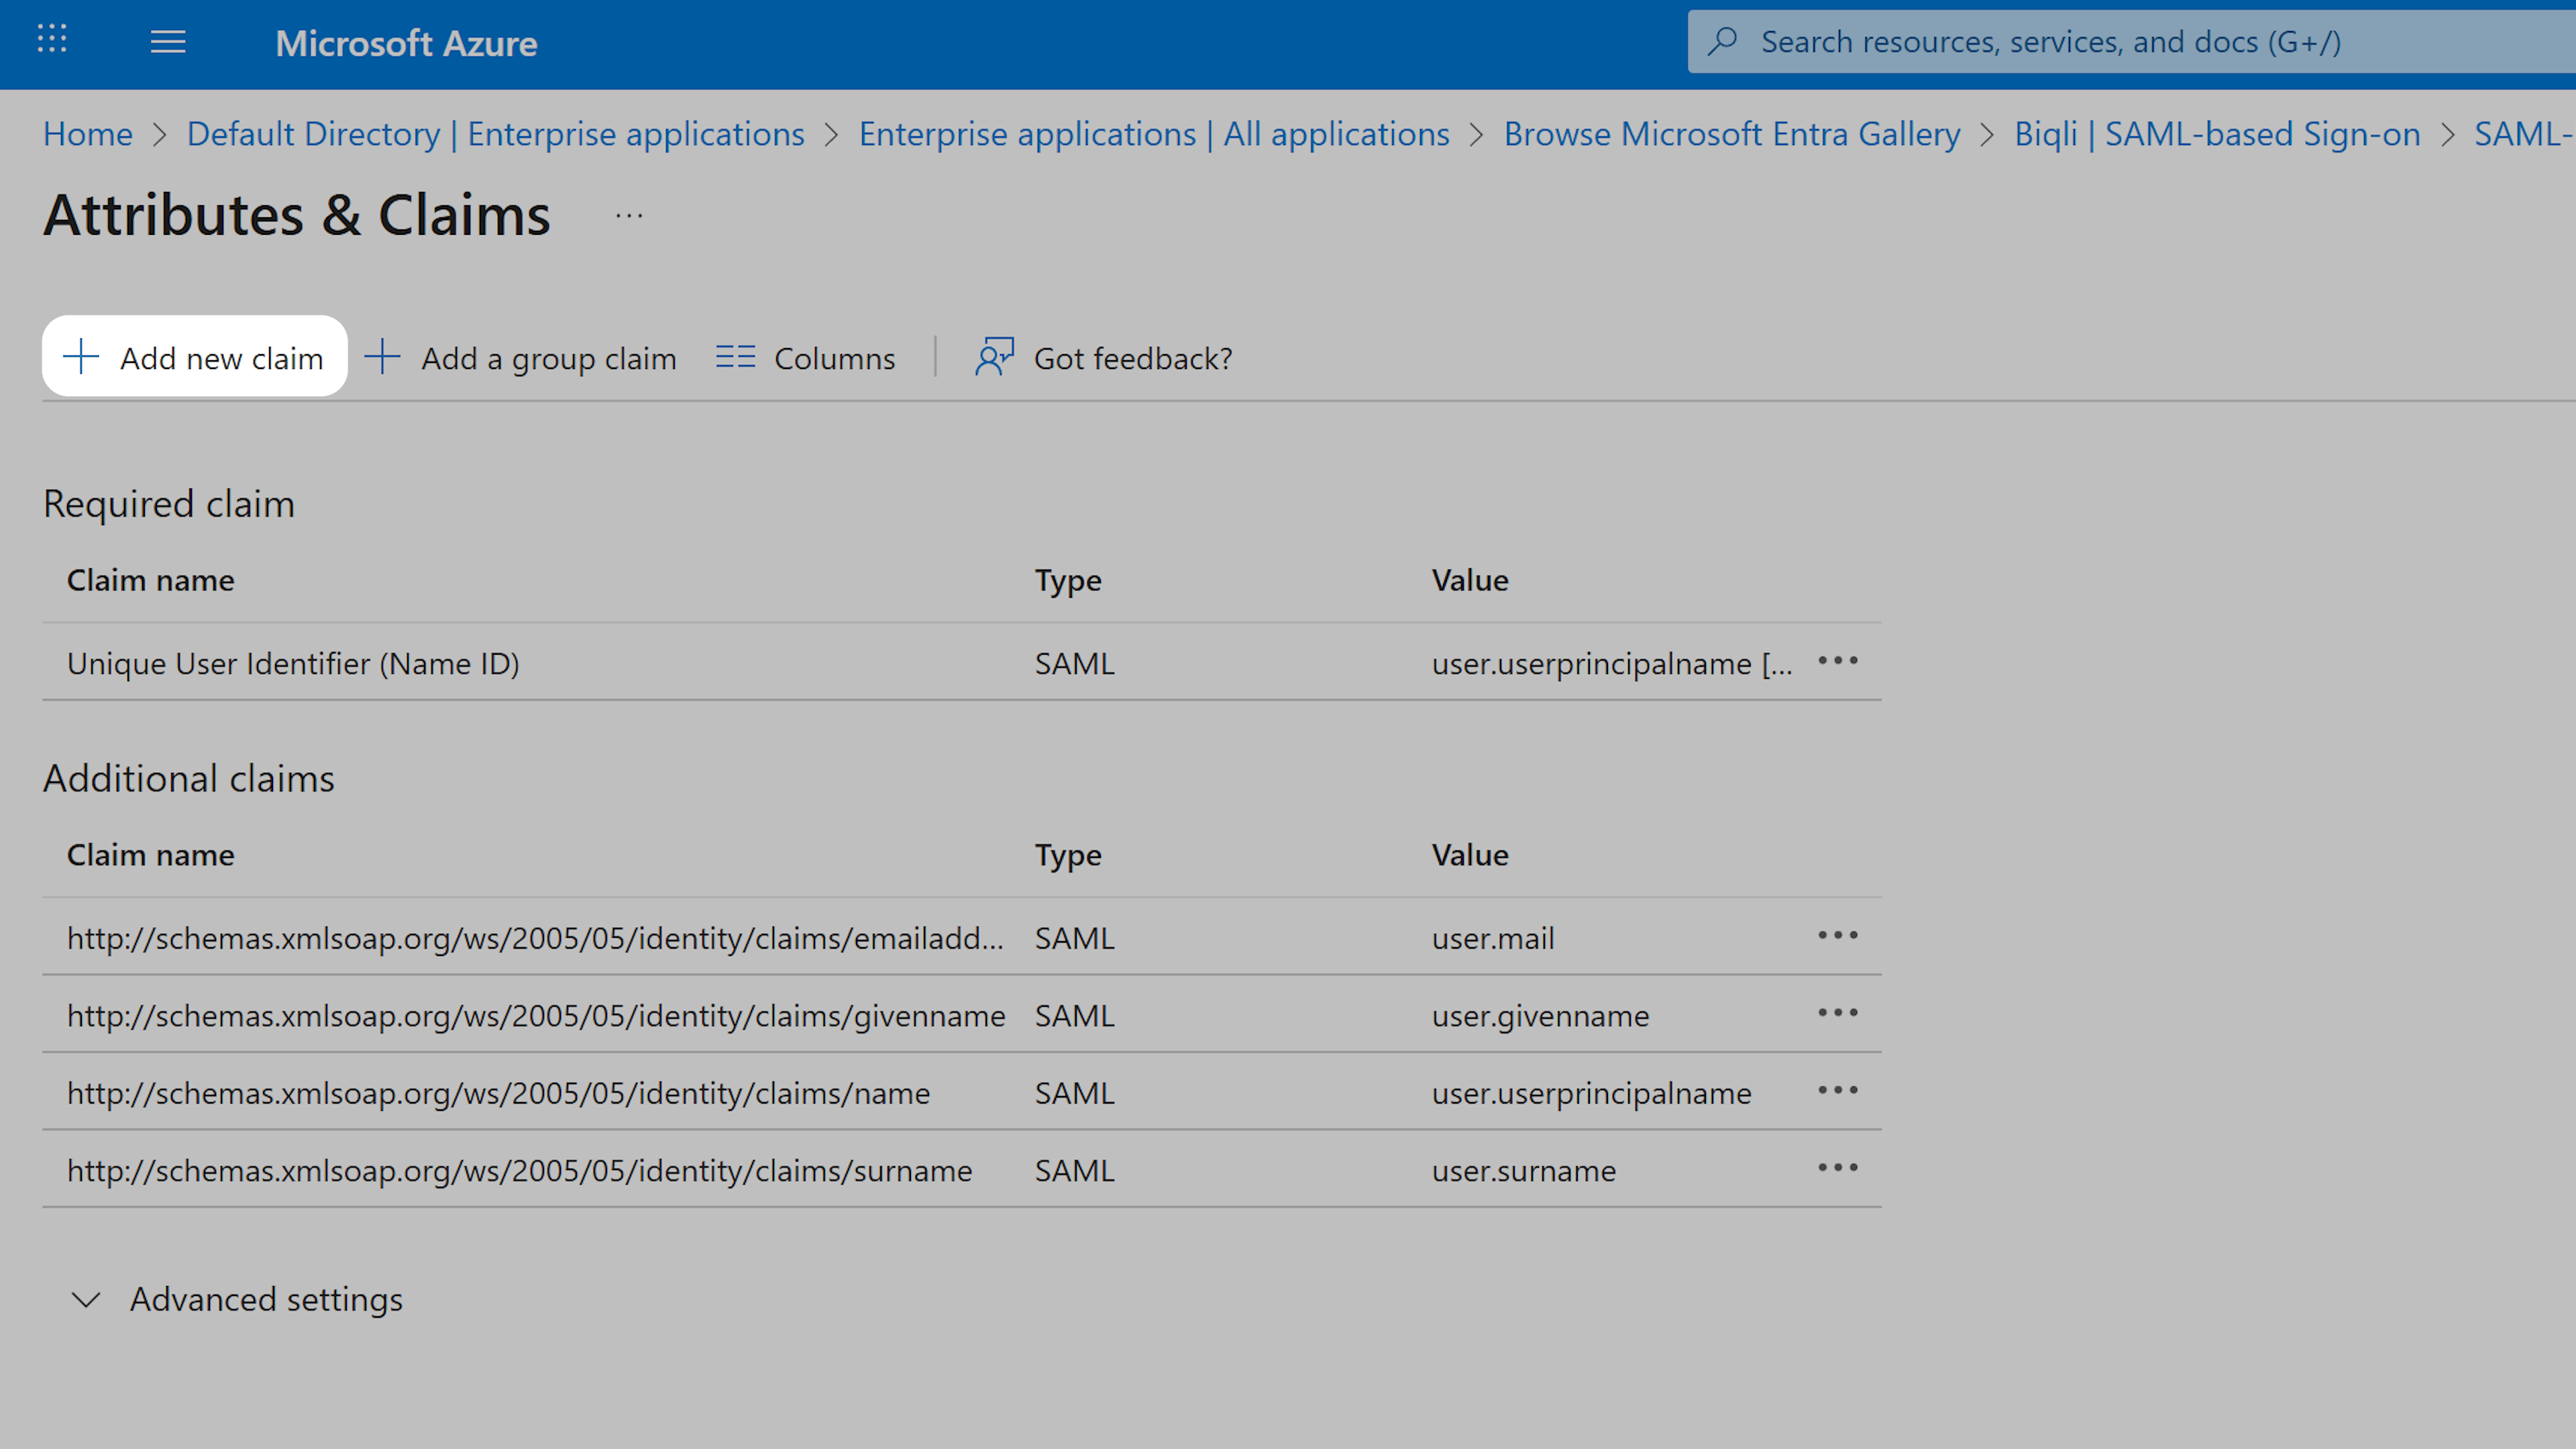Open ellipsis menu for user.mail claim row
Image resolution: width=2576 pixels, height=1449 pixels.
click(1838, 936)
